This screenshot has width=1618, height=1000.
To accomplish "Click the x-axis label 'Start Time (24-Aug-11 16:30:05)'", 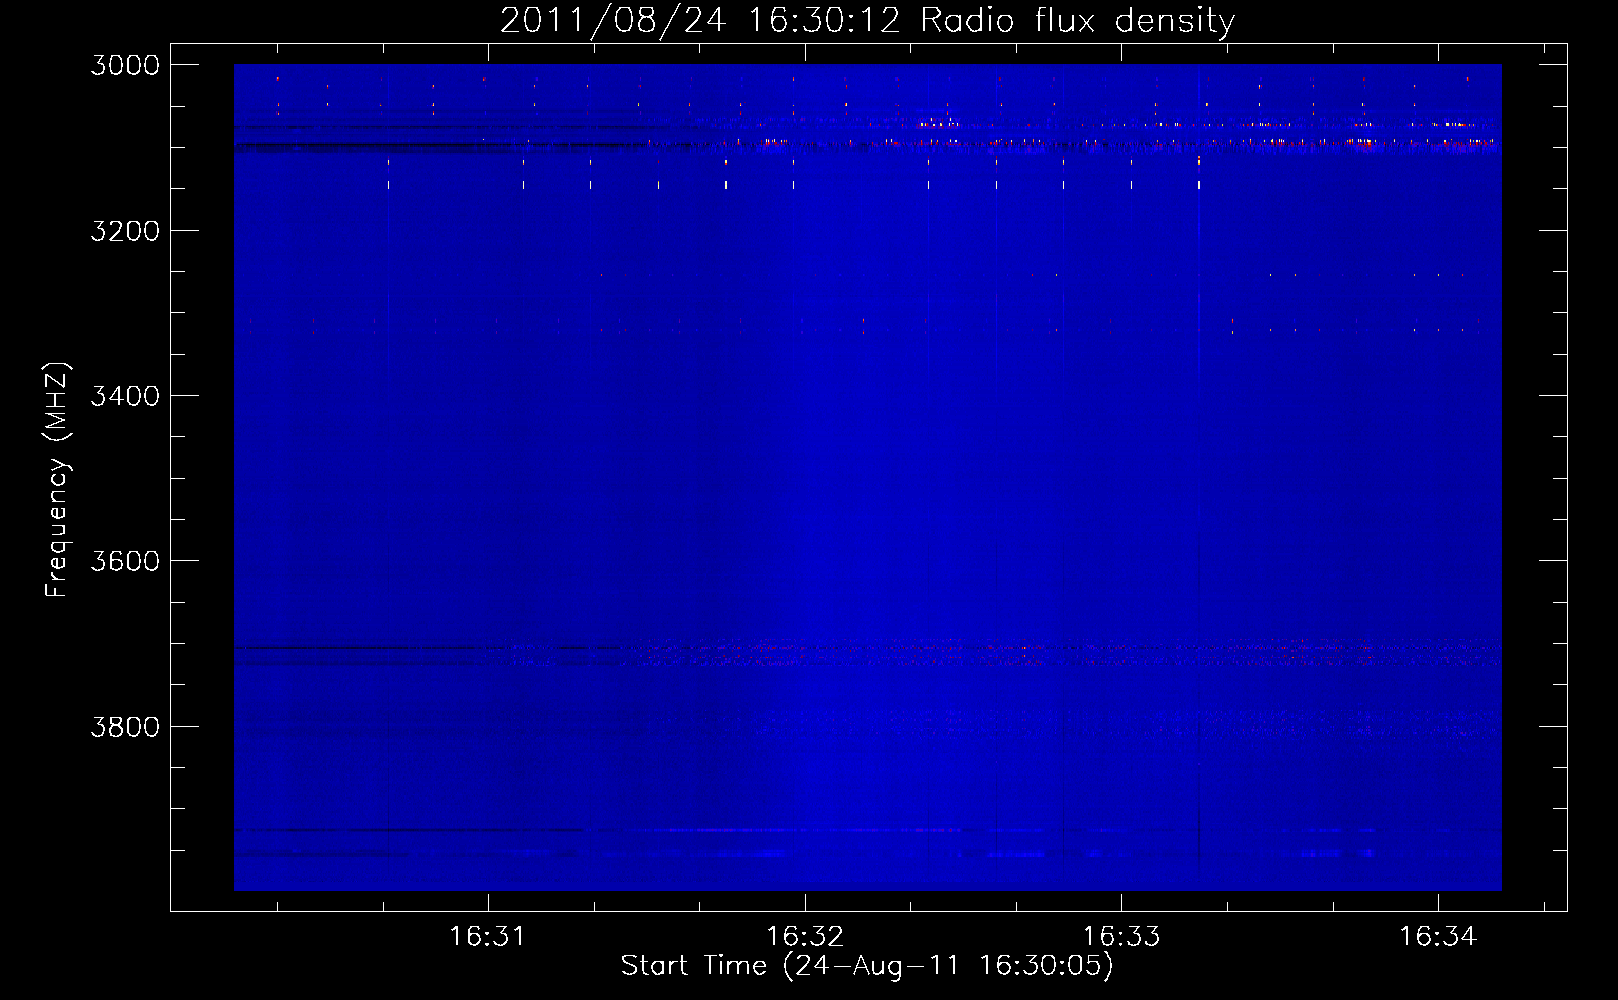I will [x=867, y=966].
